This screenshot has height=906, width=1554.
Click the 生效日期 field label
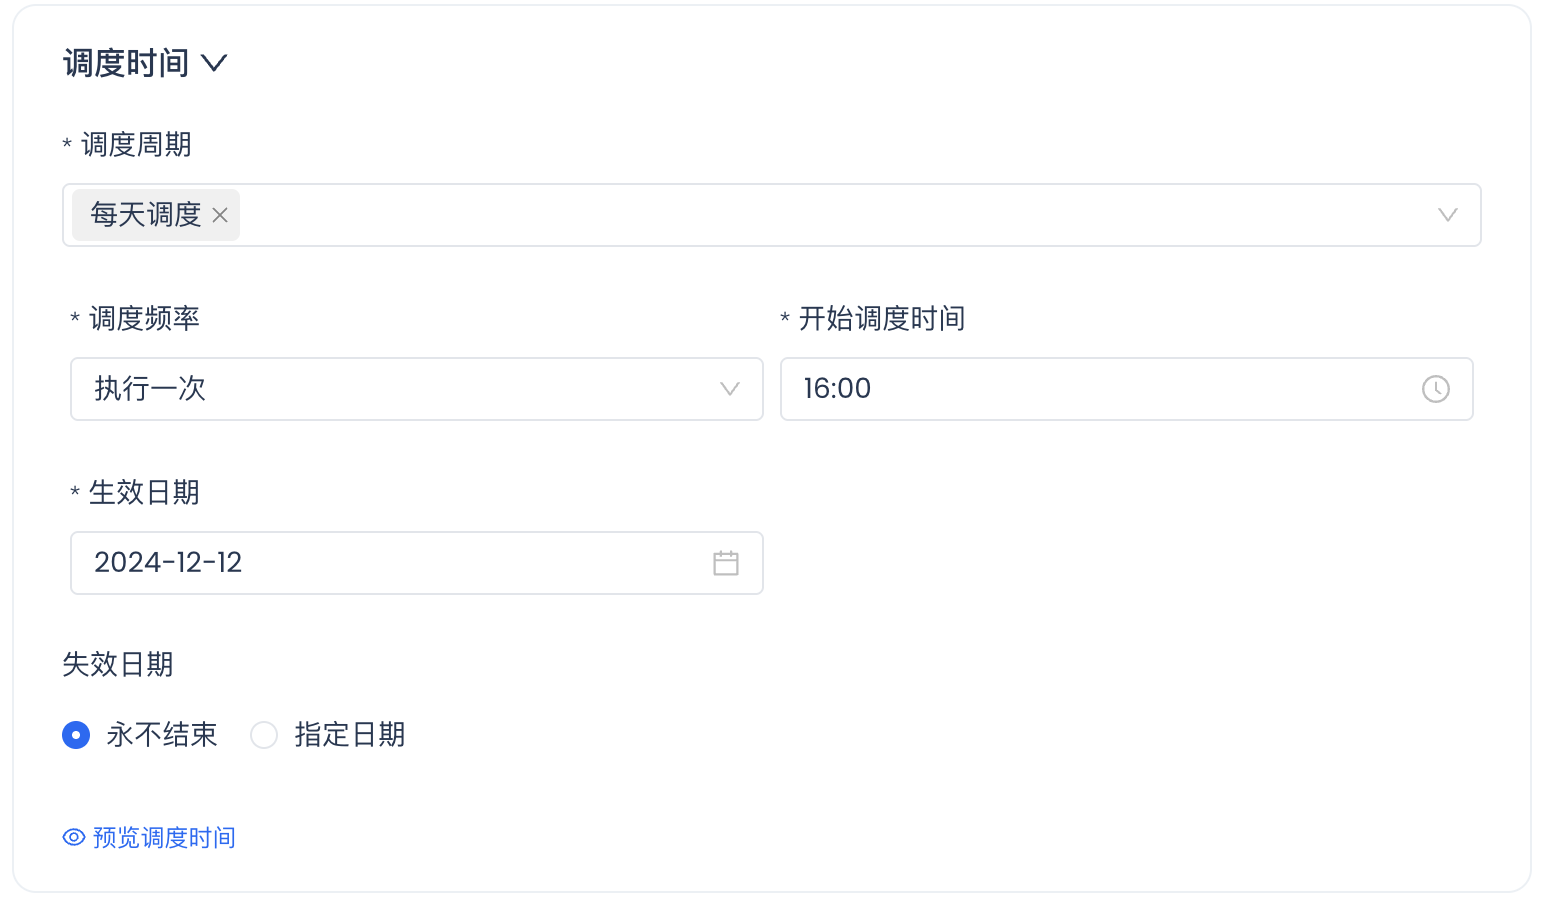144,493
